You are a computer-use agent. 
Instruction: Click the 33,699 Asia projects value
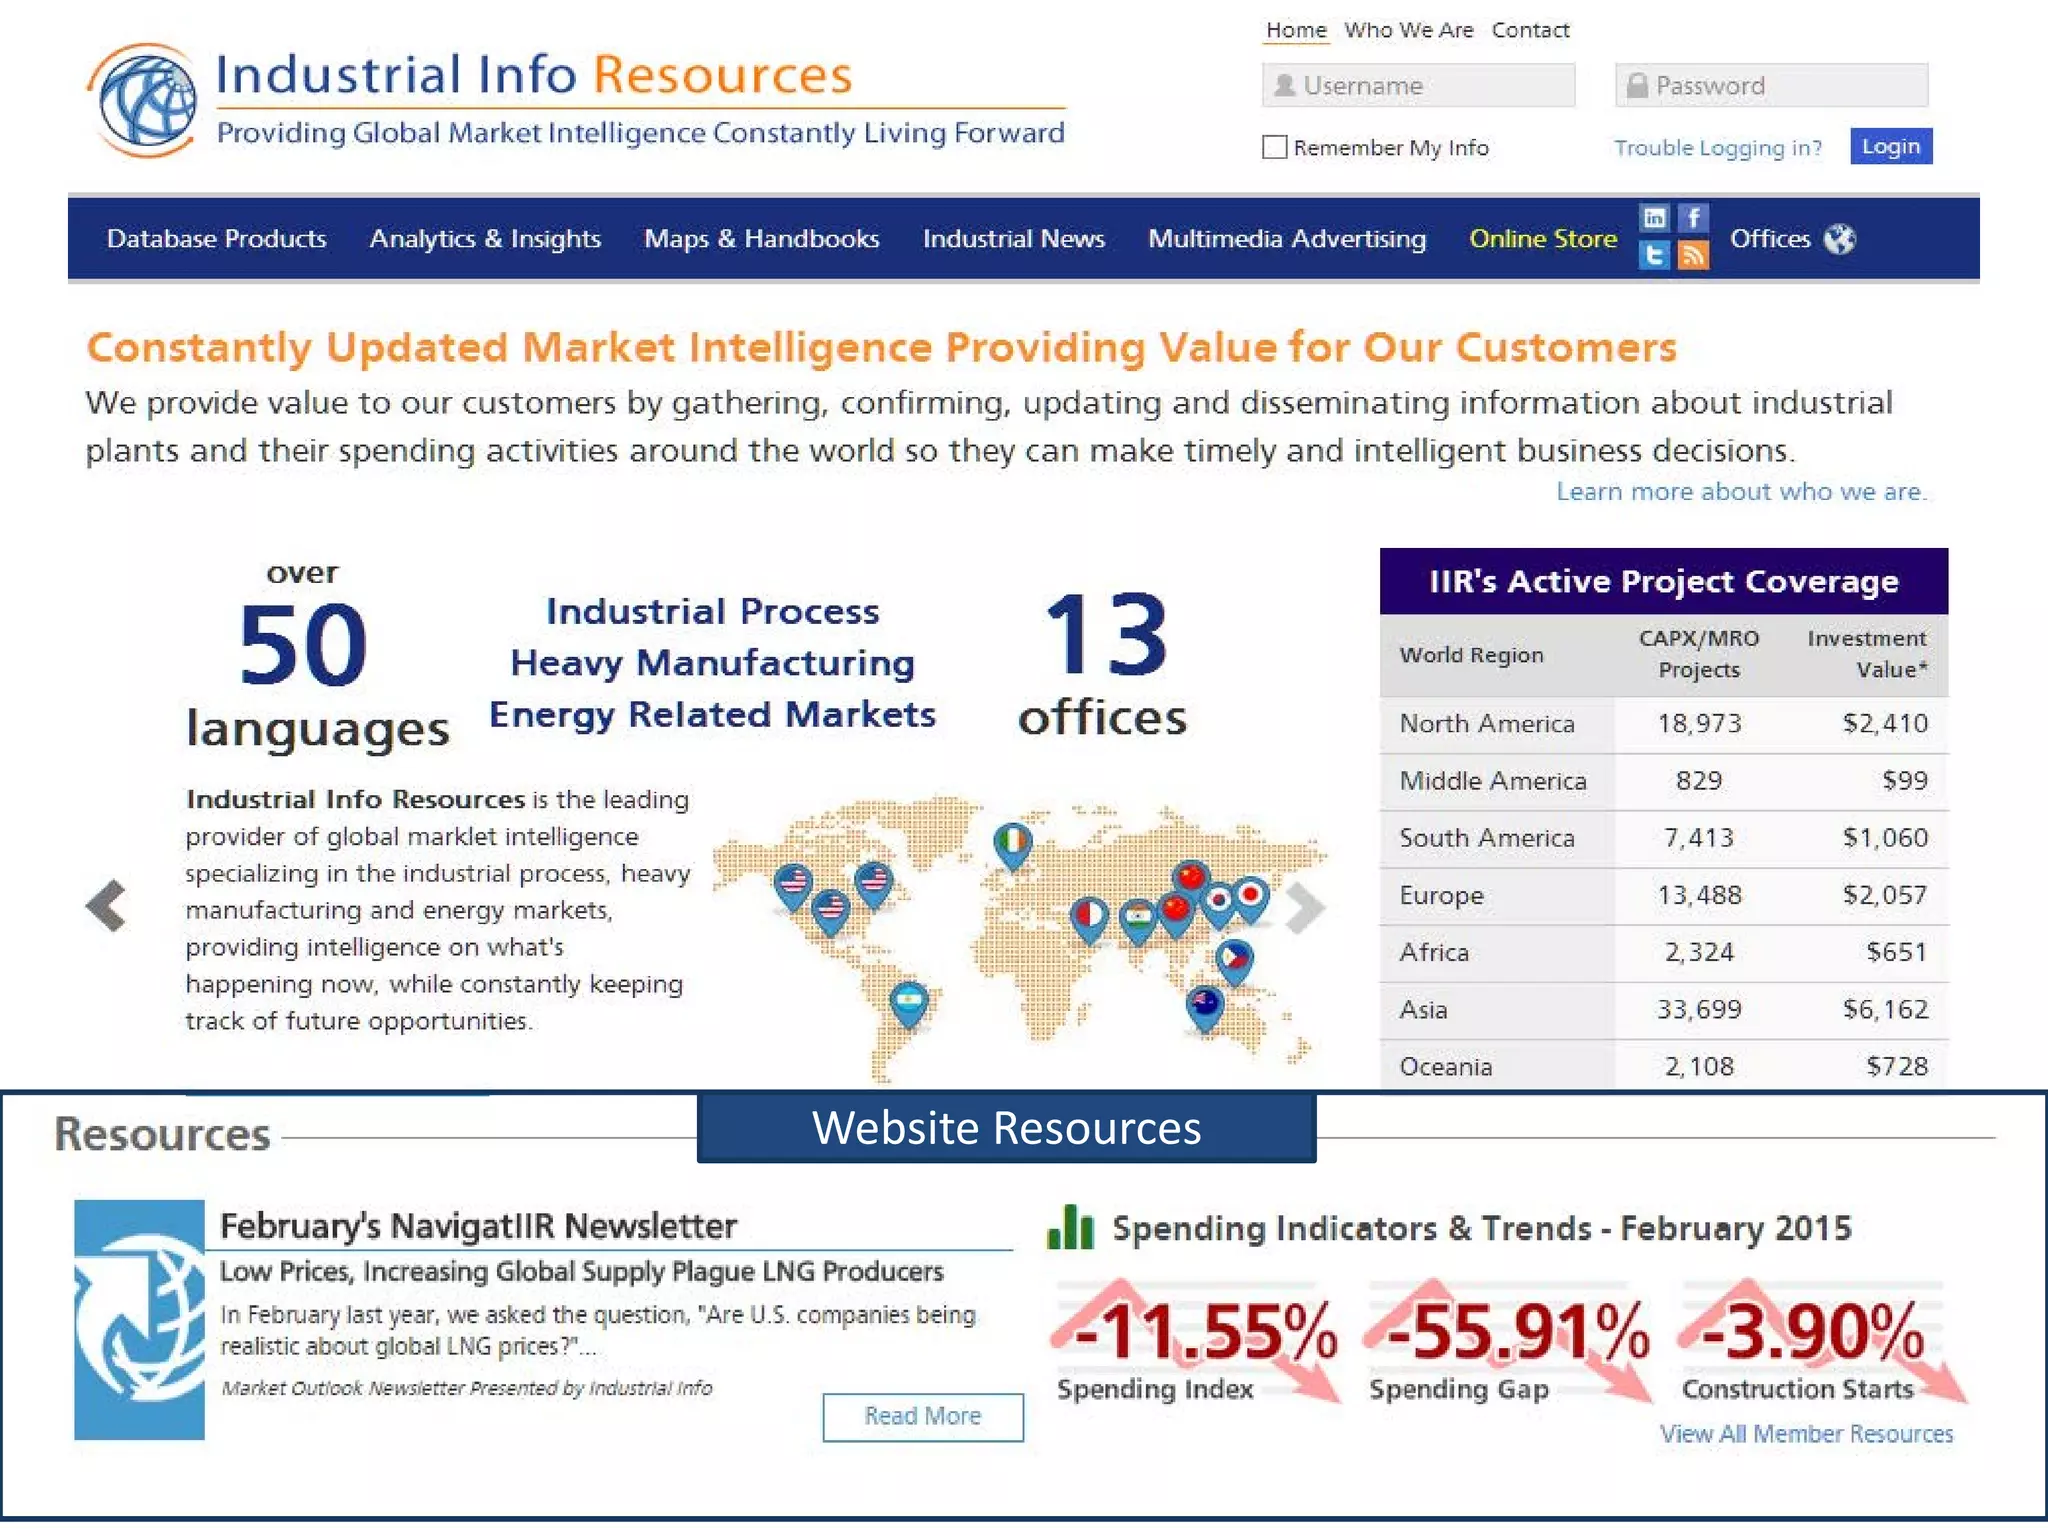(x=1699, y=1010)
